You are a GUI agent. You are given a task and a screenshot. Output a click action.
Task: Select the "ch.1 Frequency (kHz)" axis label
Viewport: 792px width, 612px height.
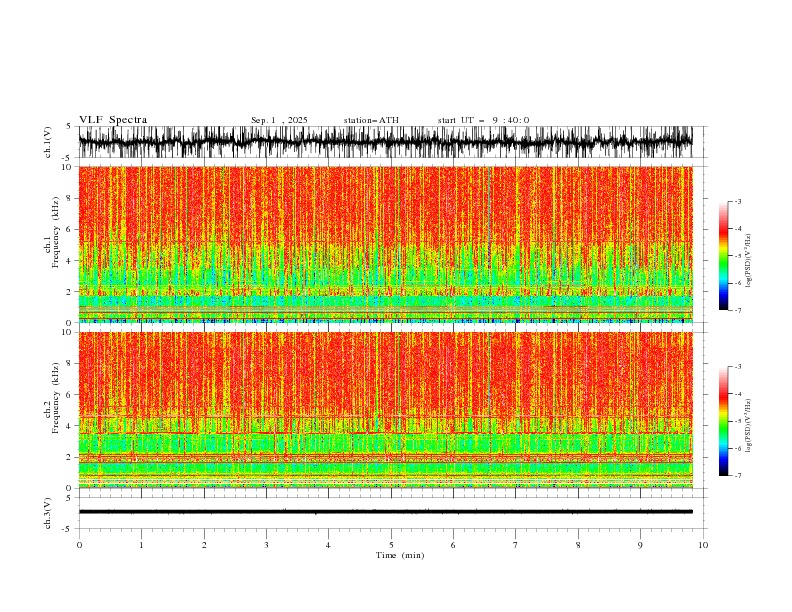(52, 230)
